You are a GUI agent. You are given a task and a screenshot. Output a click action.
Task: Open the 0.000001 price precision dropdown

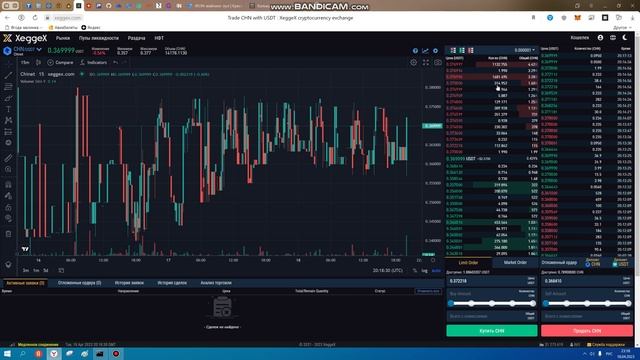[x=524, y=50]
